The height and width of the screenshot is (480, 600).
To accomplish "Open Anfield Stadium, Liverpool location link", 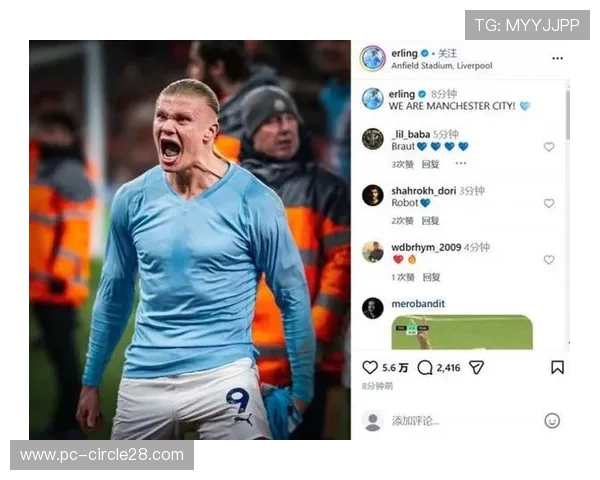I will (442, 66).
